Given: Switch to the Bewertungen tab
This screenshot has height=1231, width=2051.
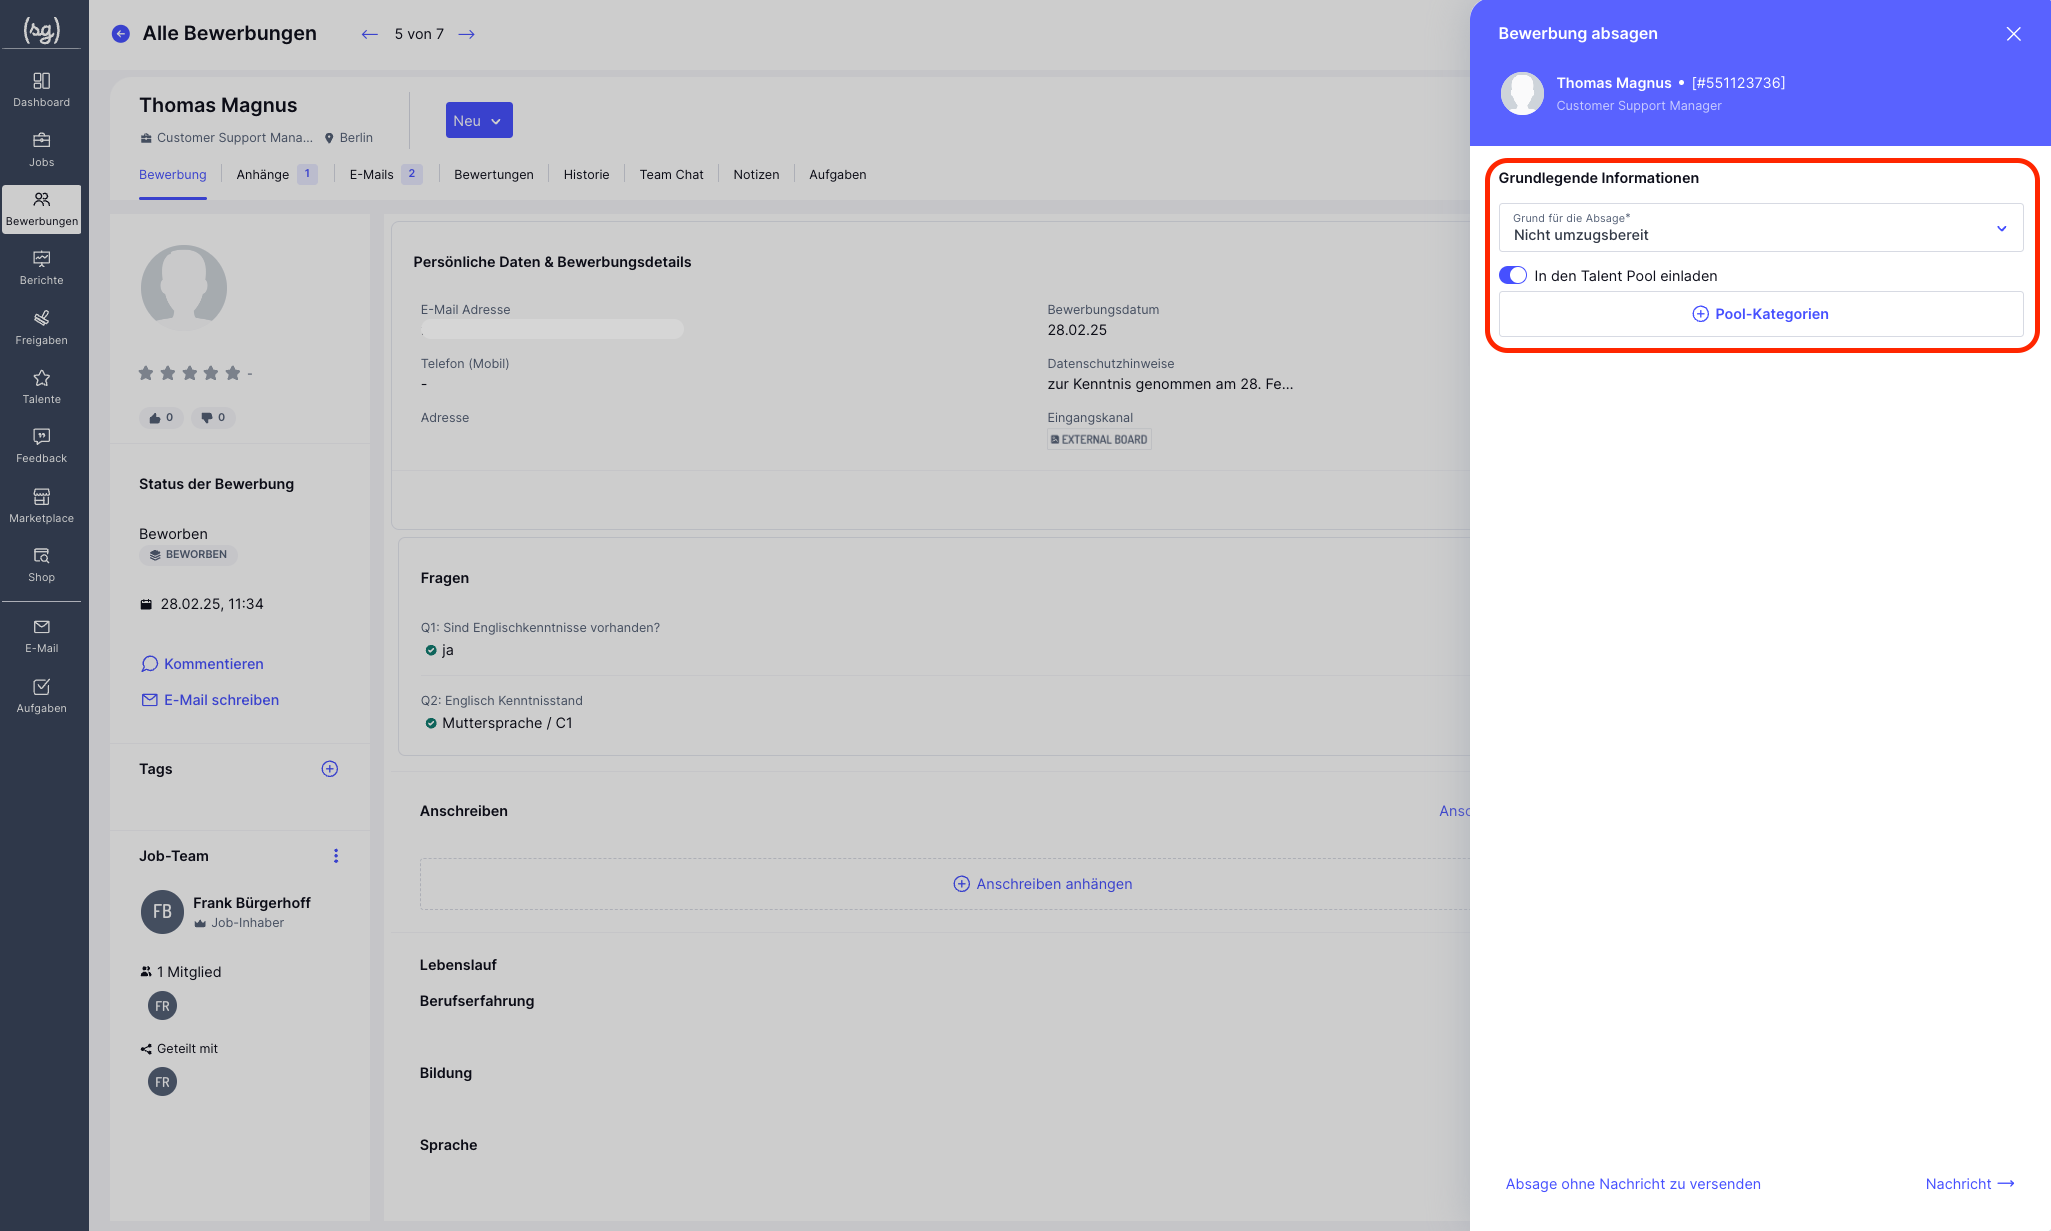Looking at the screenshot, I should (x=494, y=175).
